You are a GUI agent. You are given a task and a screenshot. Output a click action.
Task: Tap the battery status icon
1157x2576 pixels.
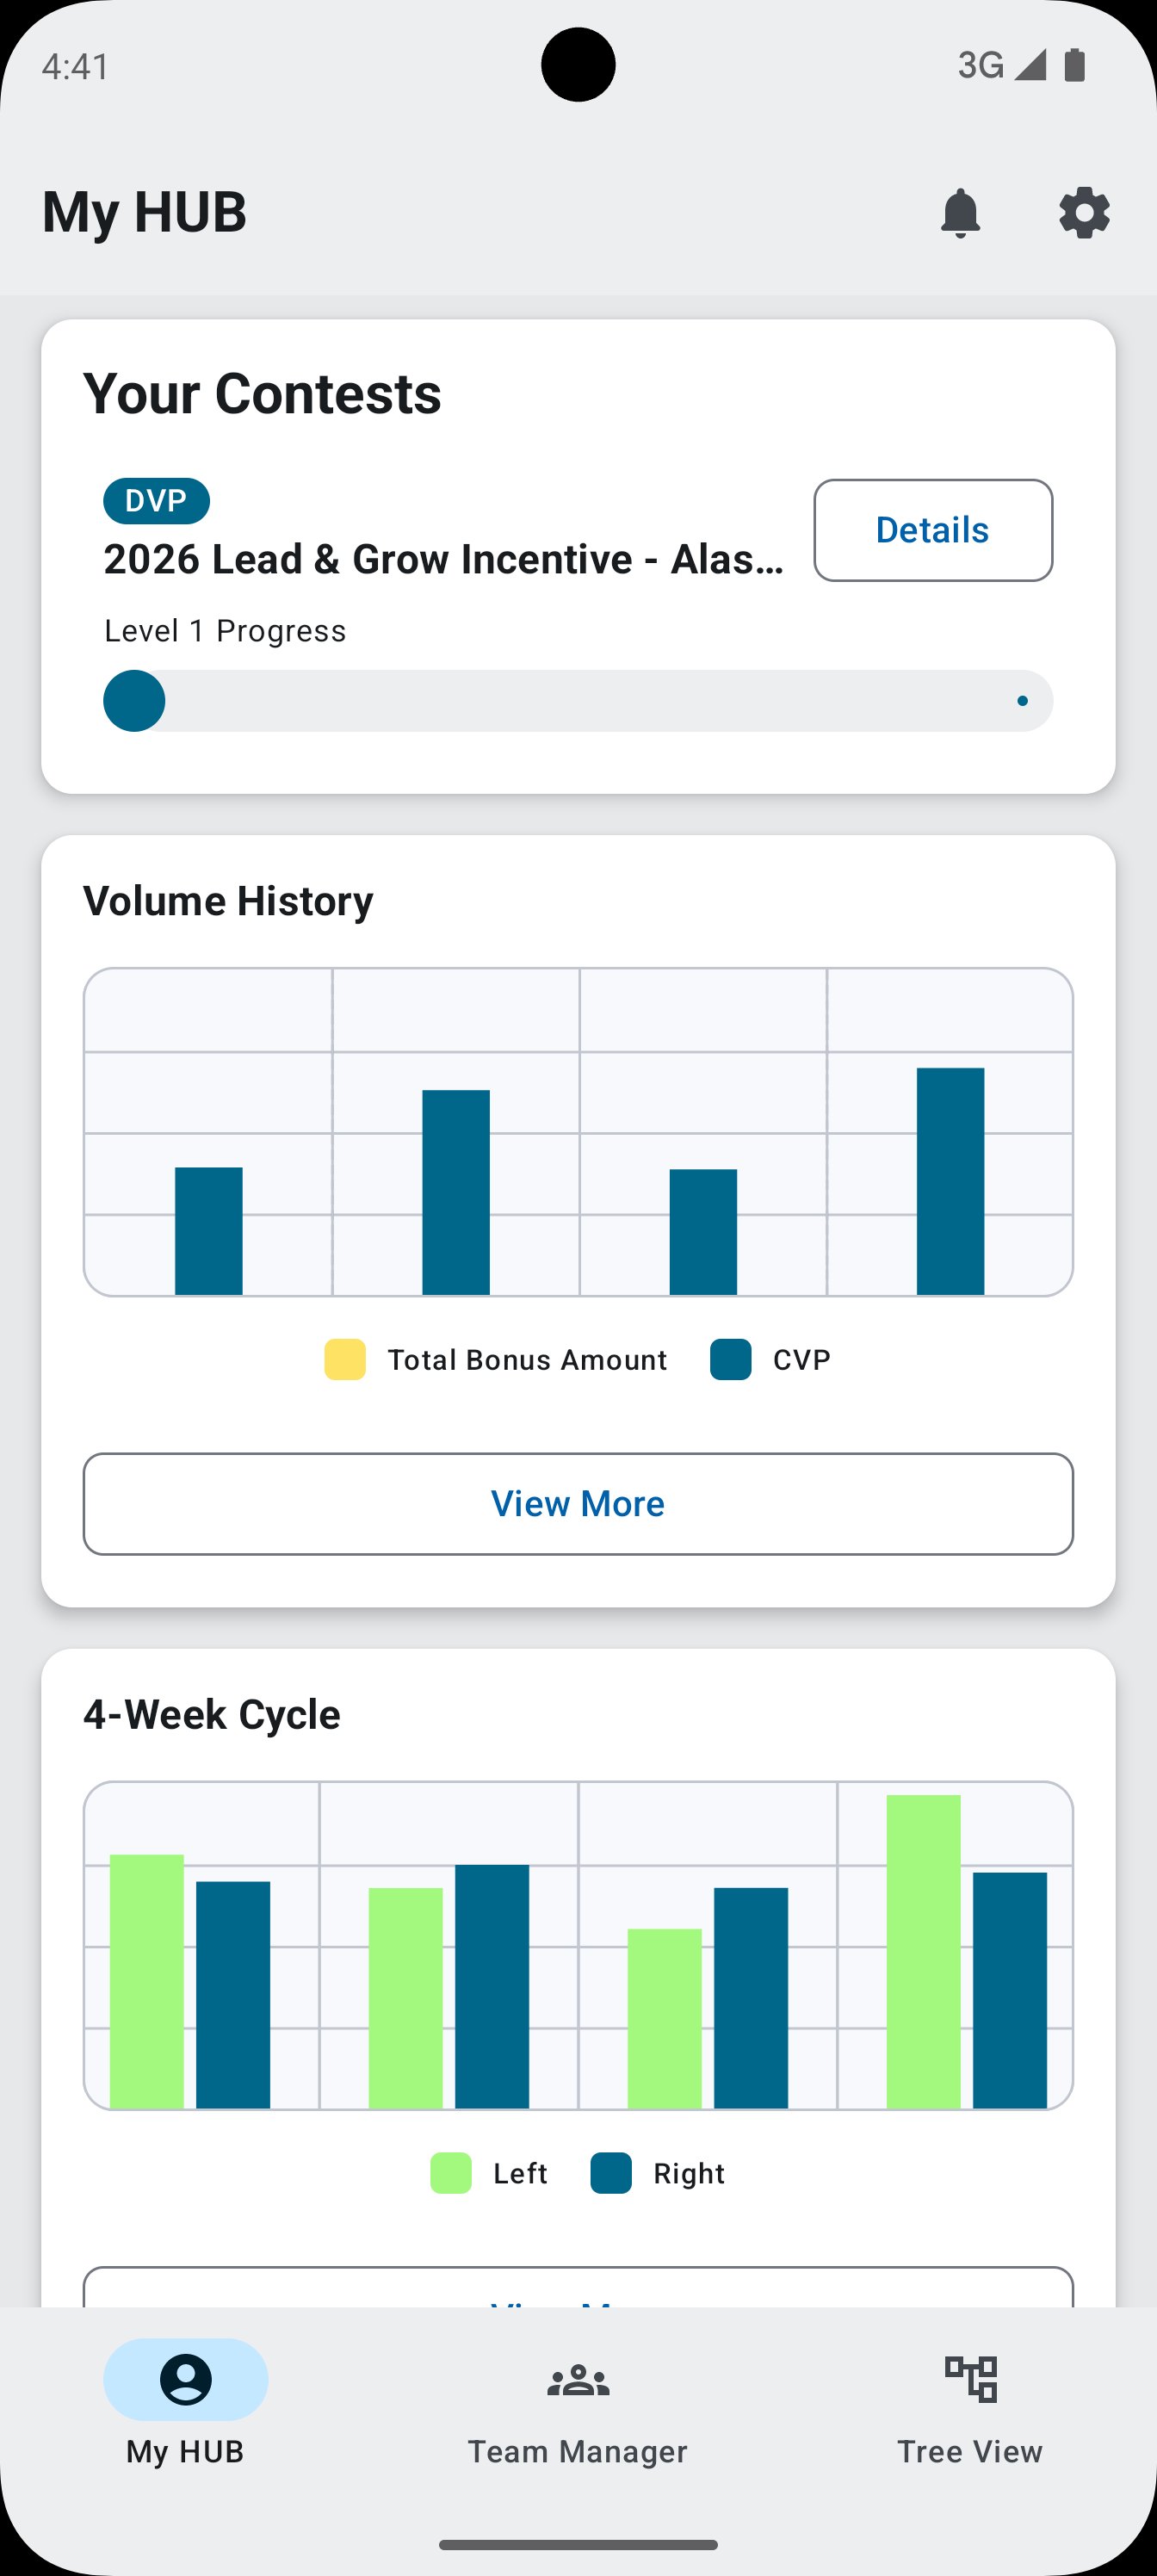pyautogui.click(x=1075, y=65)
